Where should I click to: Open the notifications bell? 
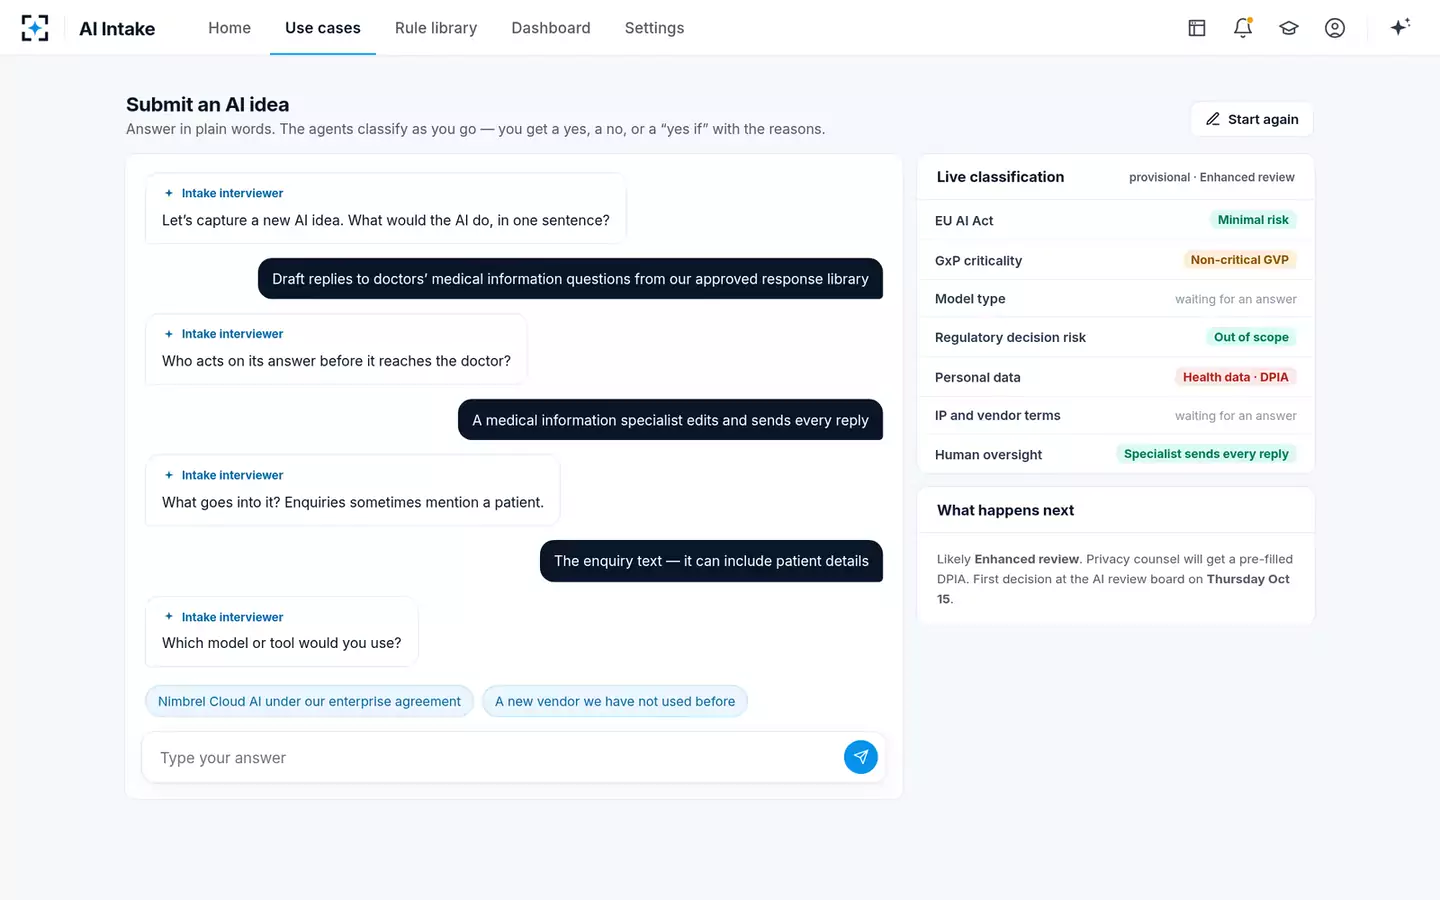point(1243,28)
